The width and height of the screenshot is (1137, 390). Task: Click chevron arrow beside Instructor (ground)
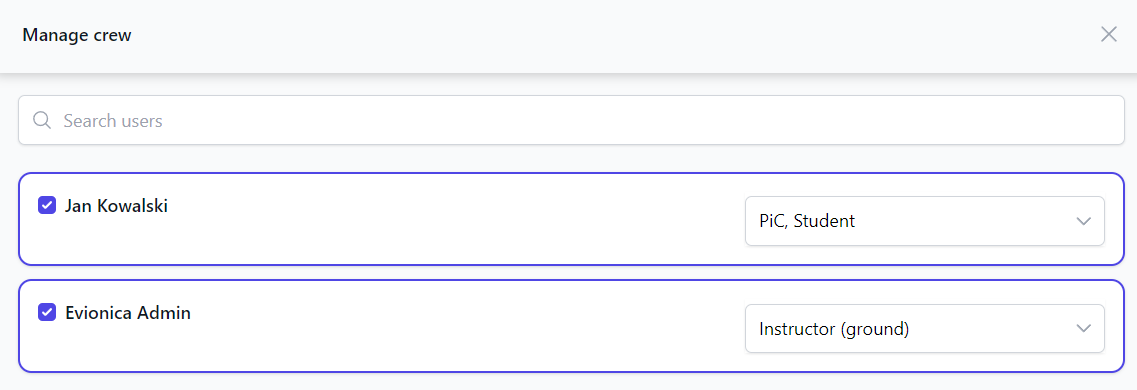1083,328
